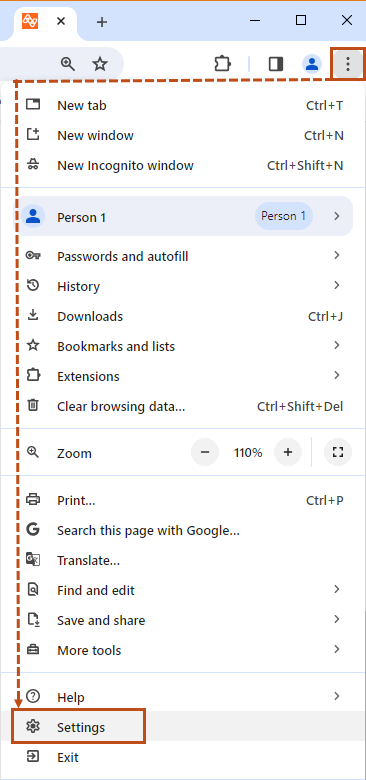
Task: Enter fullscreen using the Zoom row icon
Action: [338, 452]
